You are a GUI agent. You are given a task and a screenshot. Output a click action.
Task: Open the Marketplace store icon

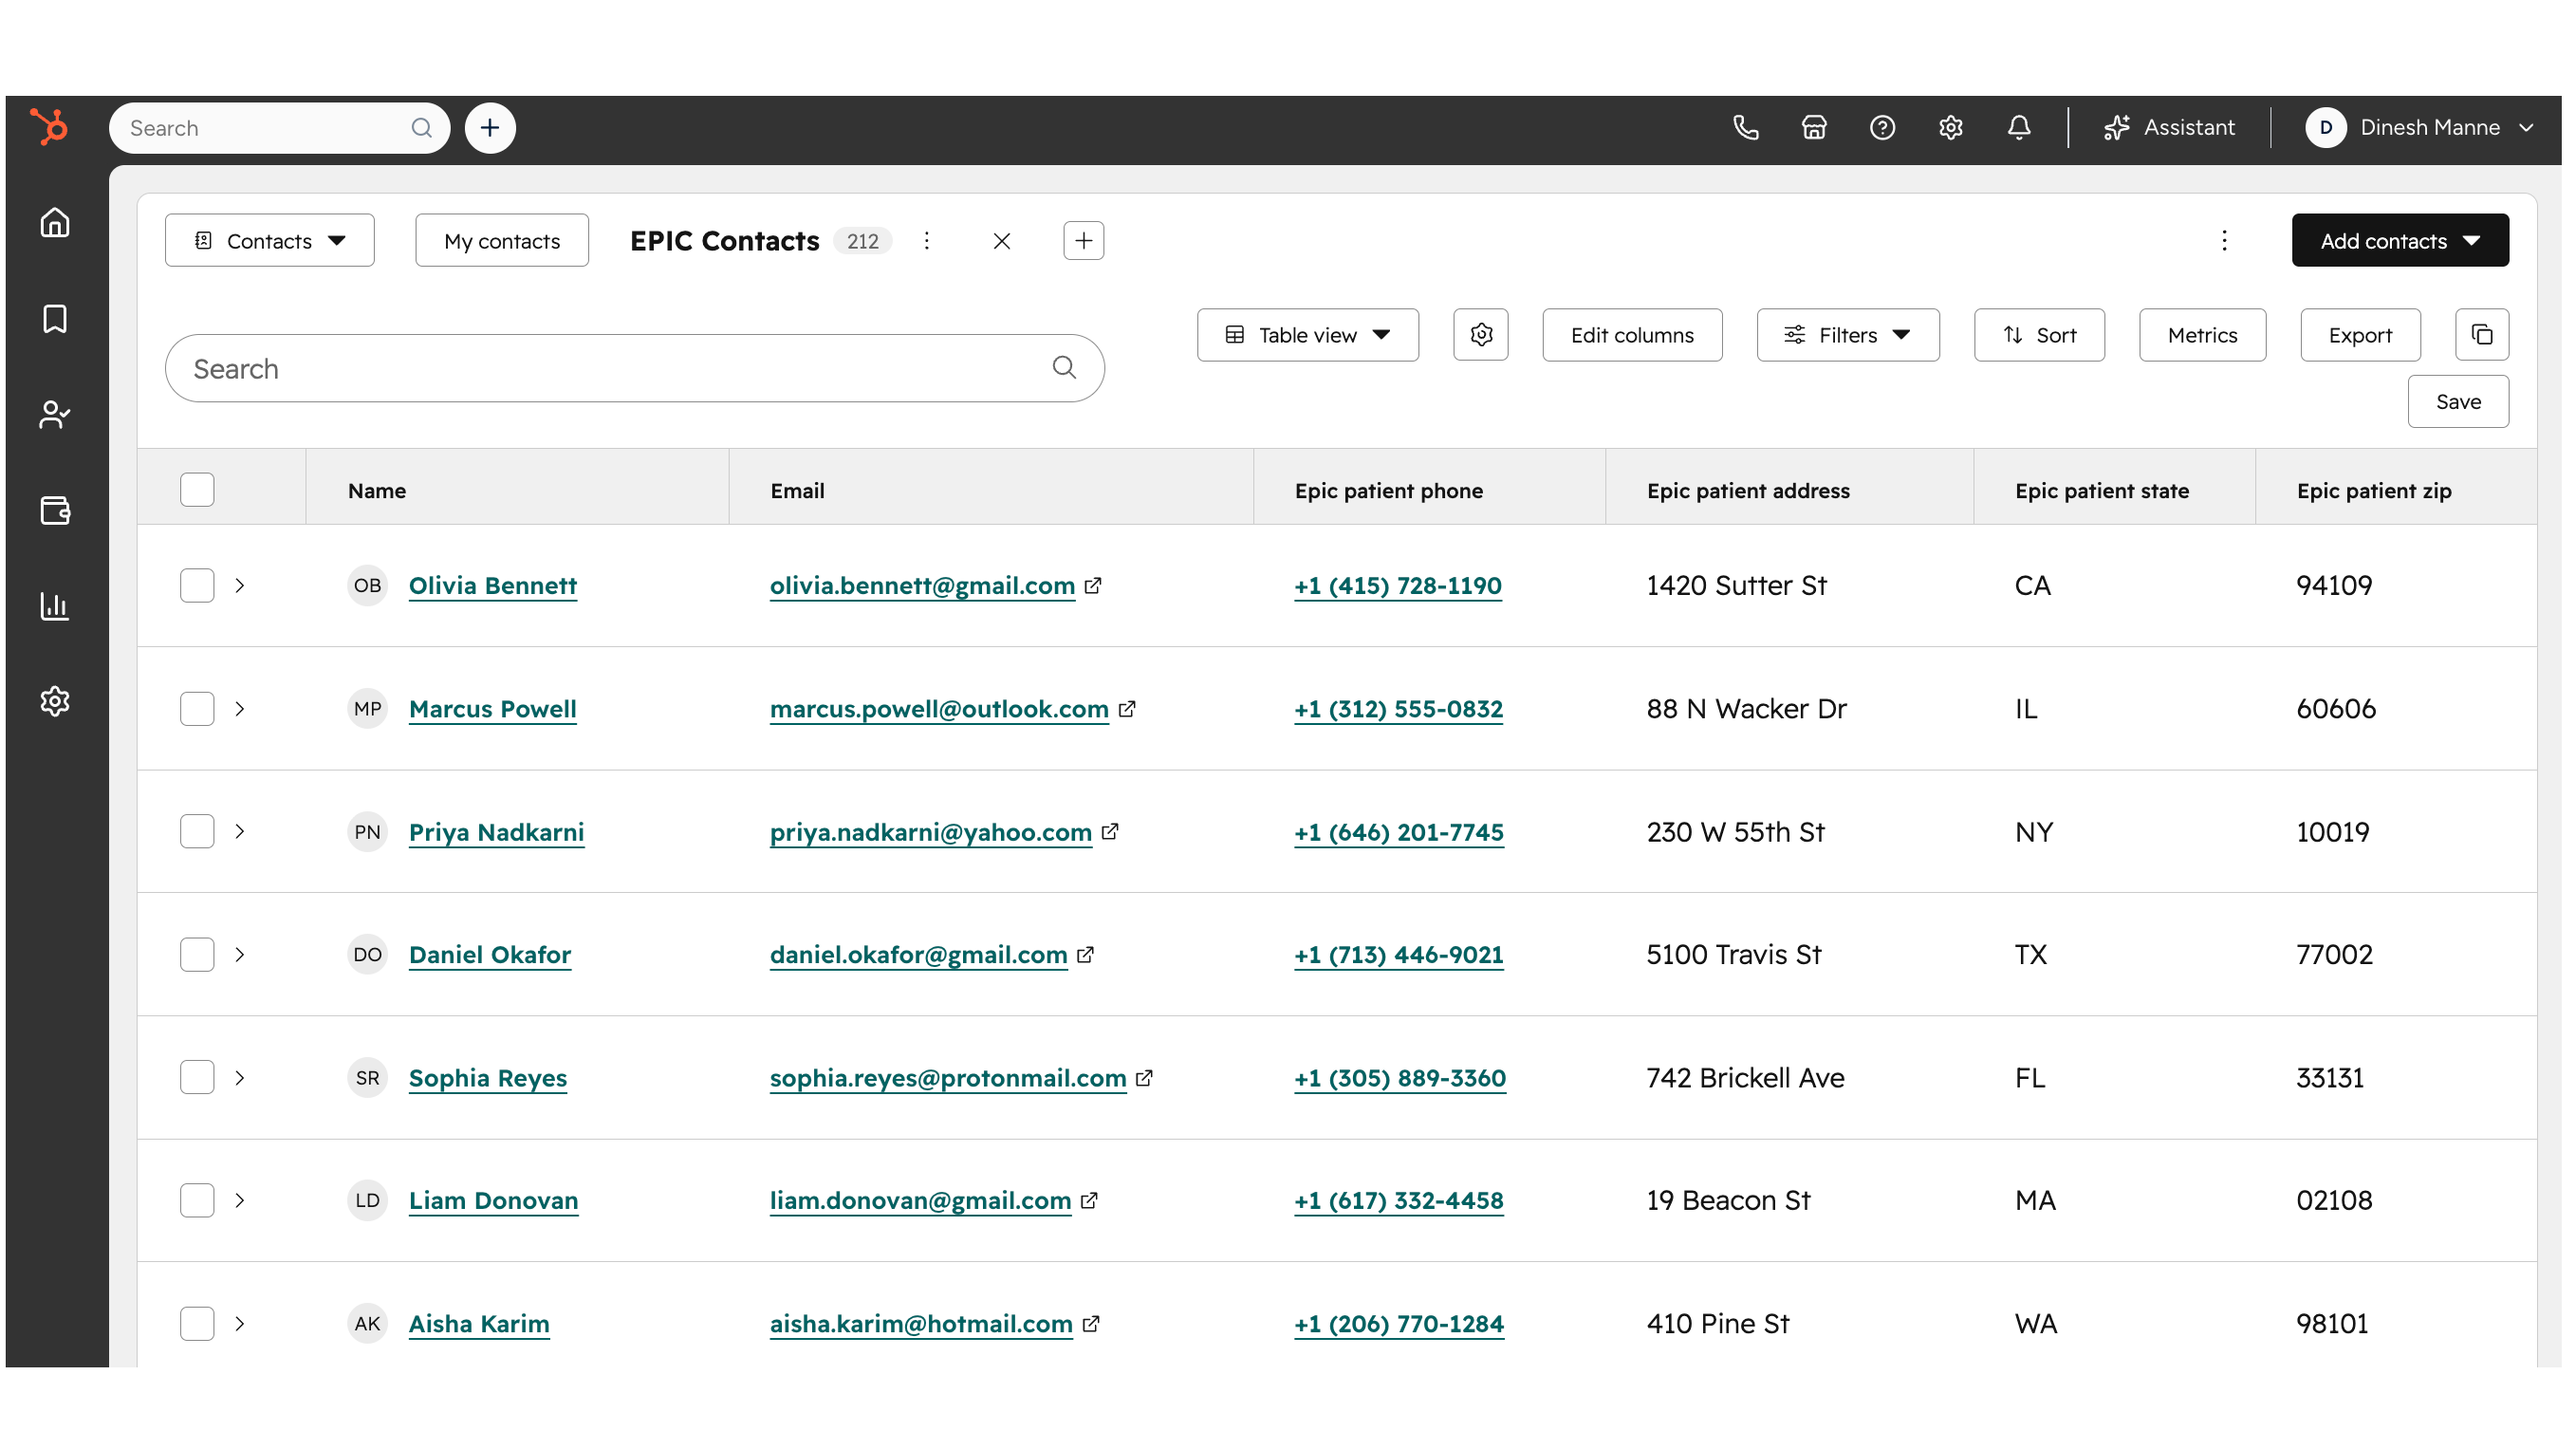pos(1814,128)
